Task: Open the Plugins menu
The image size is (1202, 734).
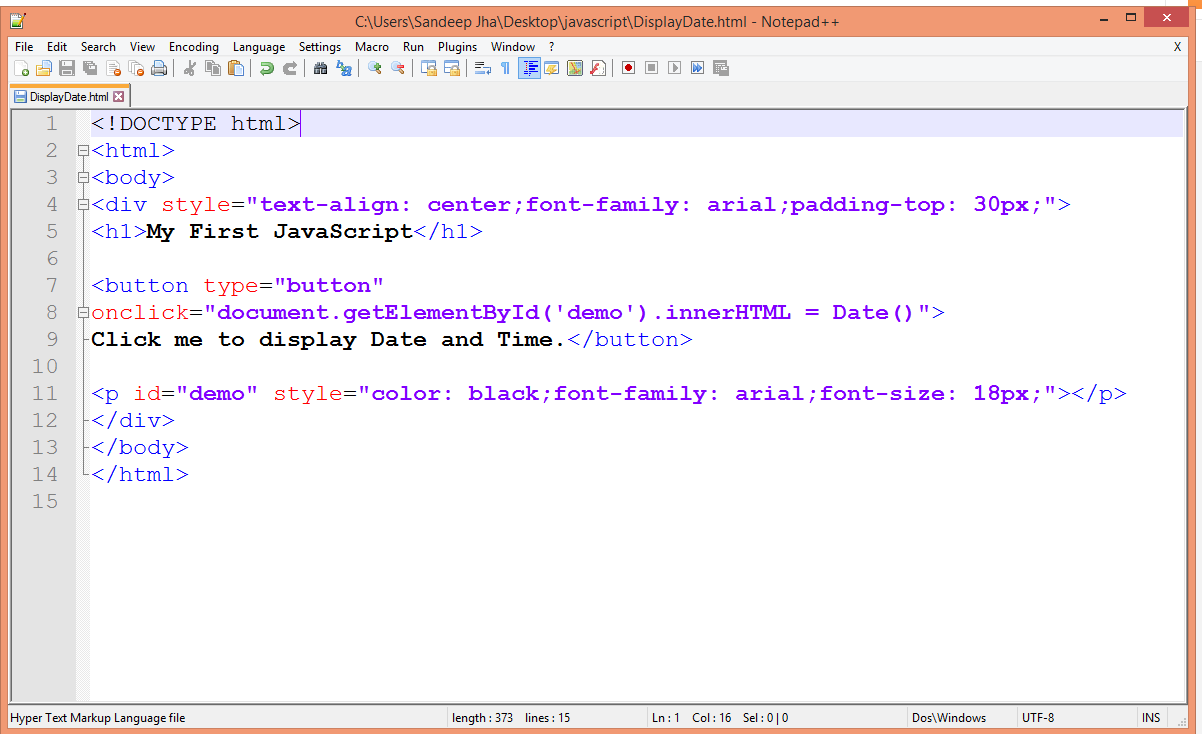Action: pyautogui.click(x=456, y=46)
